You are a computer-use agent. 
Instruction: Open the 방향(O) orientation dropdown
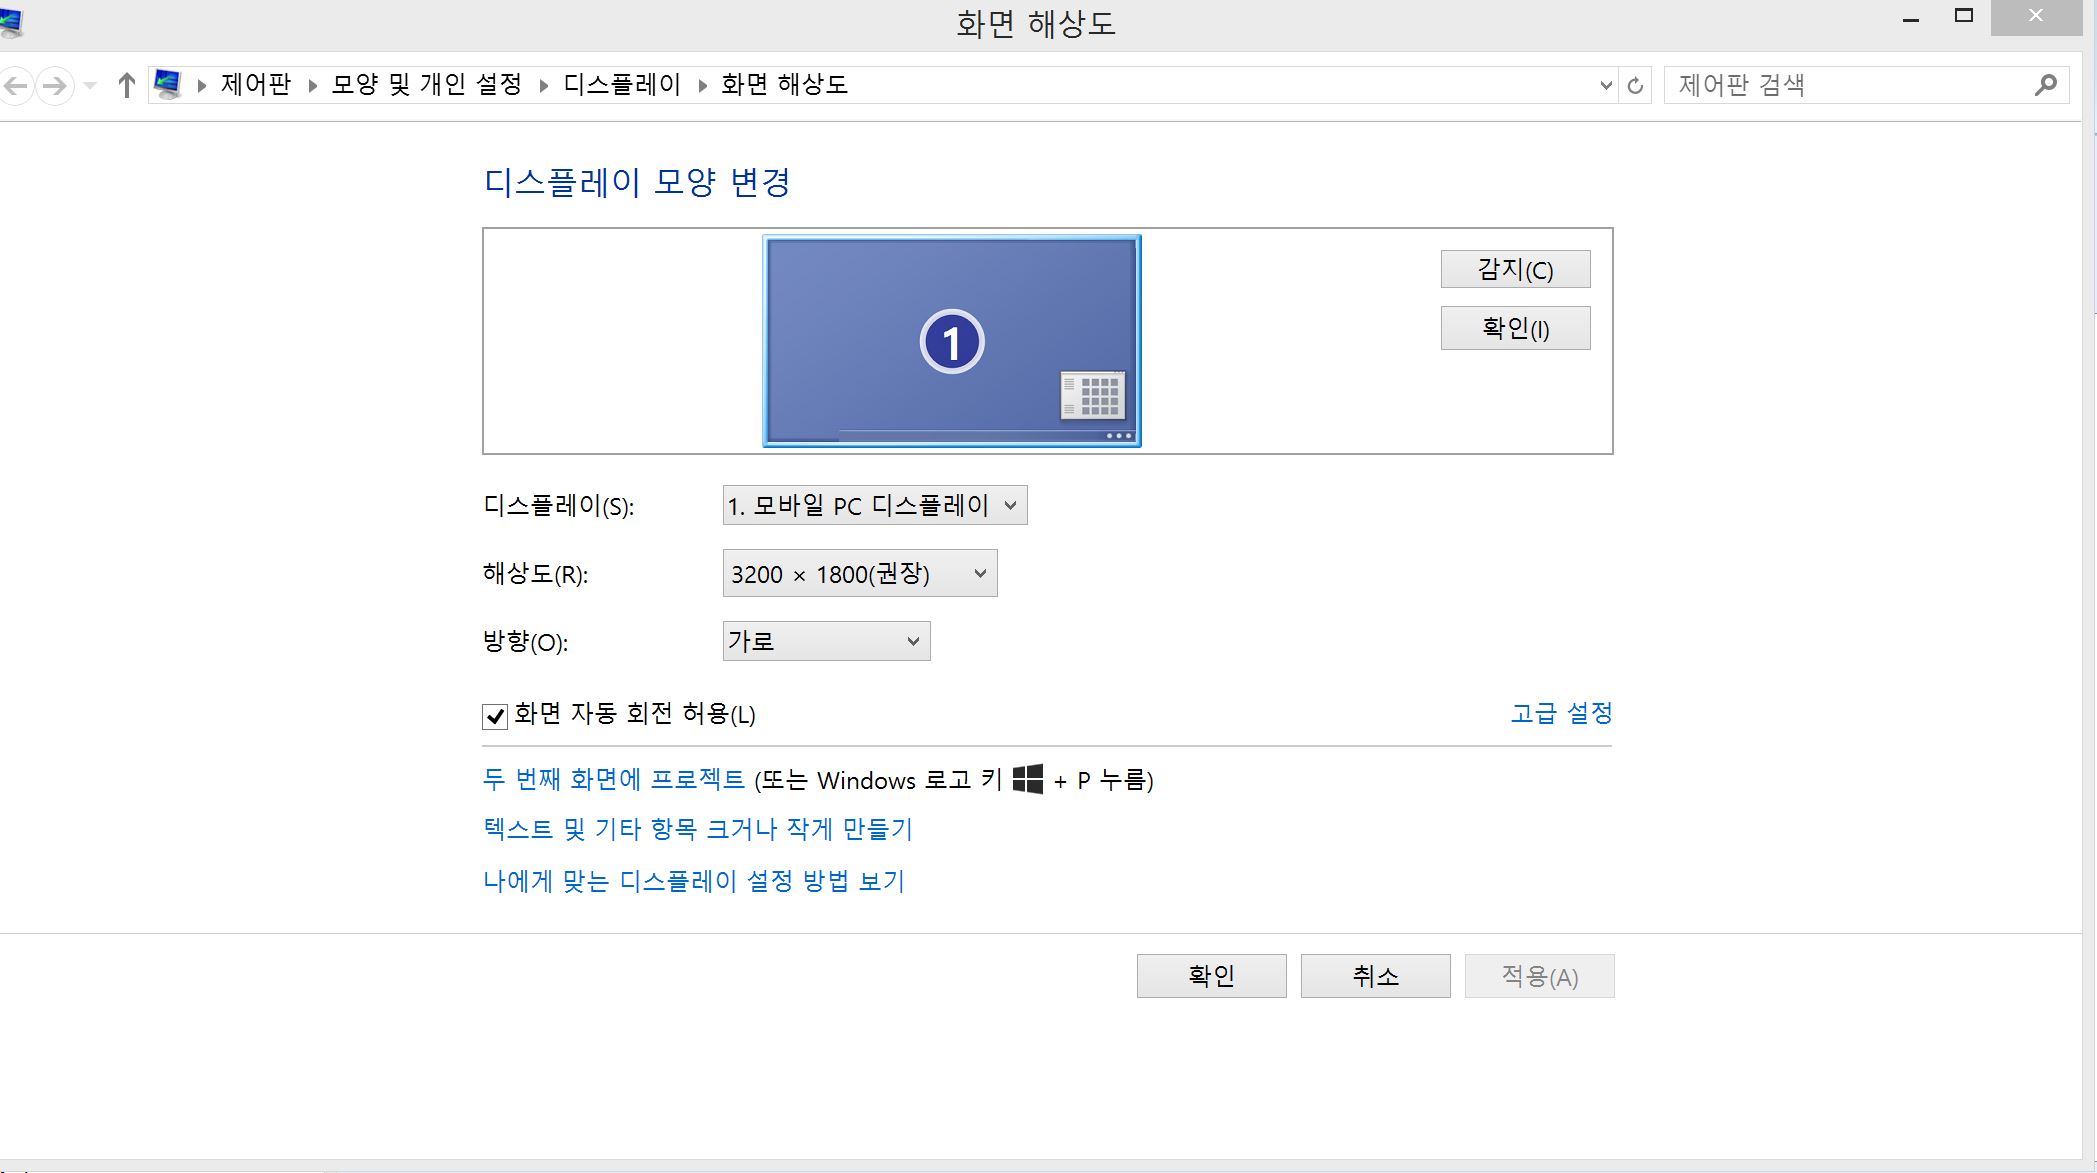tap(826, 641)
